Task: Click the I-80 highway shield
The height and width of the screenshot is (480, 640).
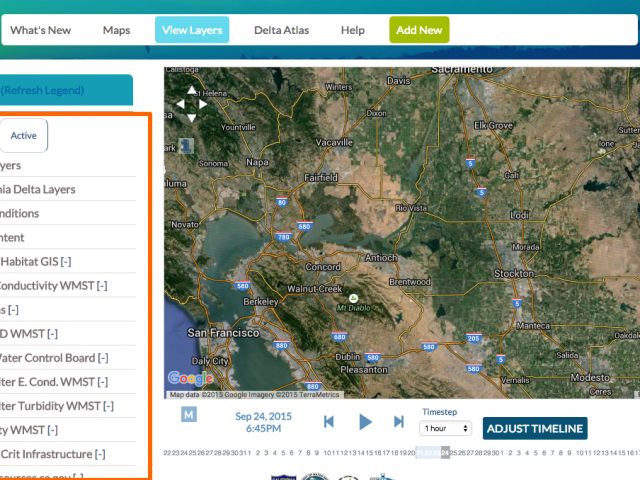Action: 282,202
